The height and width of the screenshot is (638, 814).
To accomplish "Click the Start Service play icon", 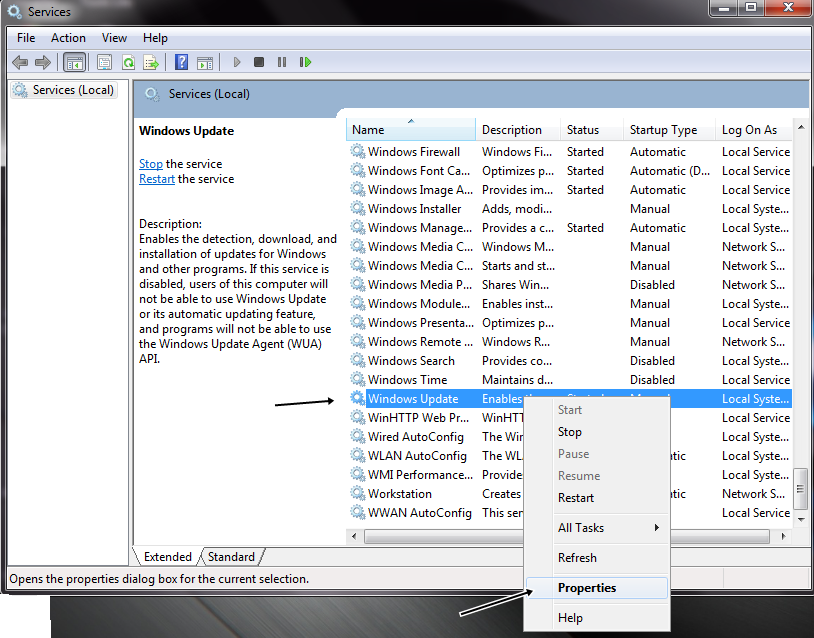I will pyautogui.click(x=237, y=62).
